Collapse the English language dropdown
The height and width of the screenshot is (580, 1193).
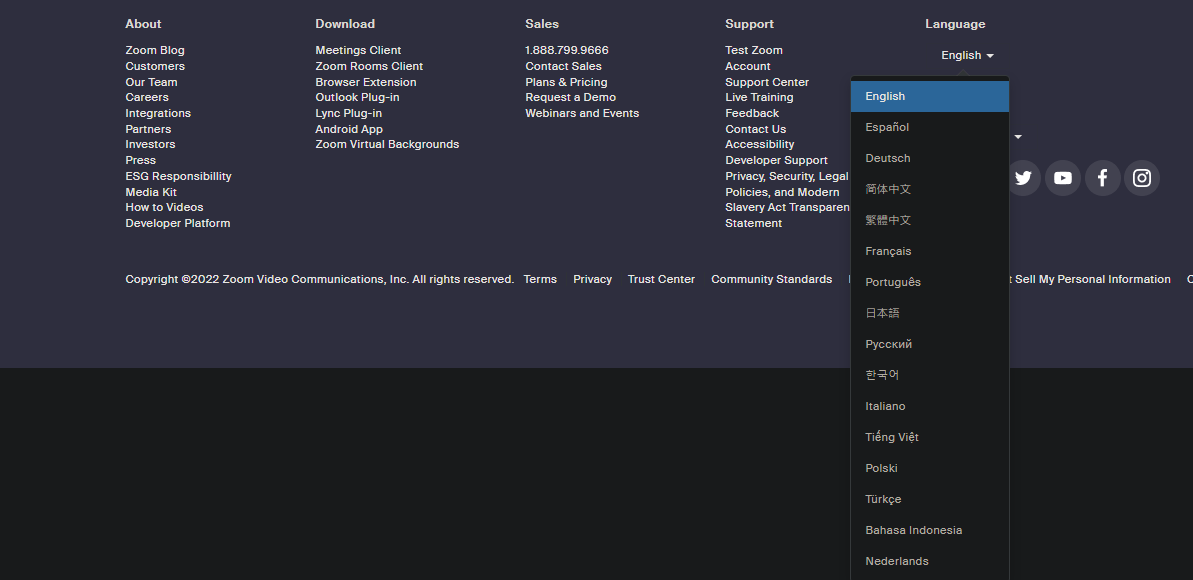[967, 56]
